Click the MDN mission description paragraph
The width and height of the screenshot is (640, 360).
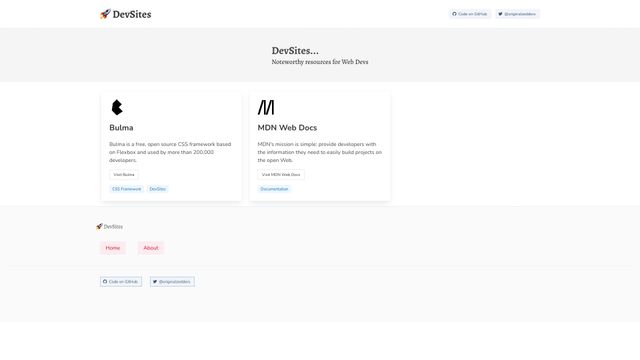[320, 152]
